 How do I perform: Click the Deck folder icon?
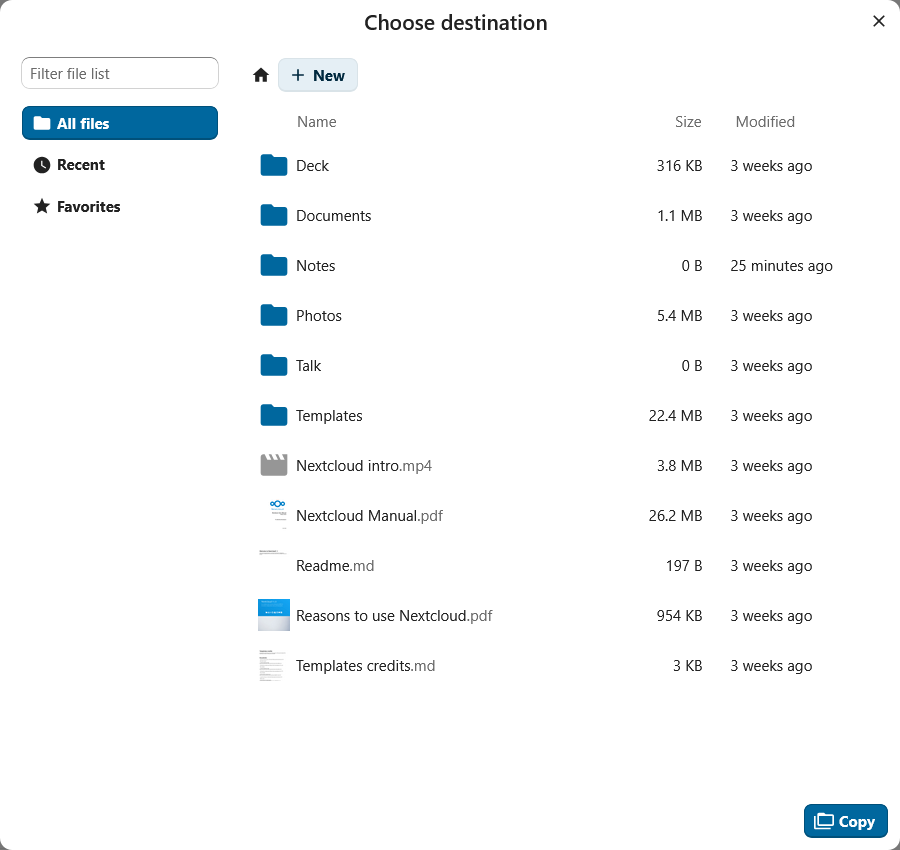tap(274, 166)
